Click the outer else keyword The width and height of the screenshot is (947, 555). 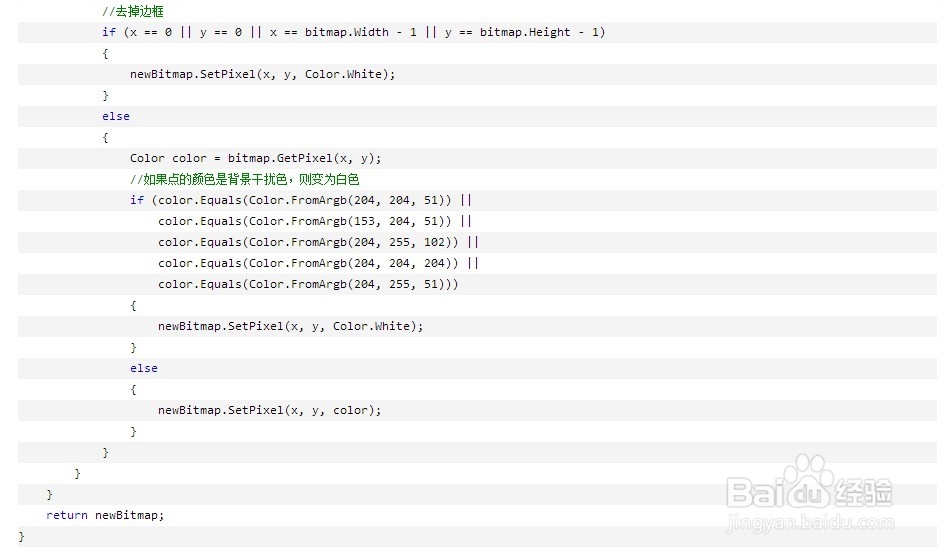point(115,117)
